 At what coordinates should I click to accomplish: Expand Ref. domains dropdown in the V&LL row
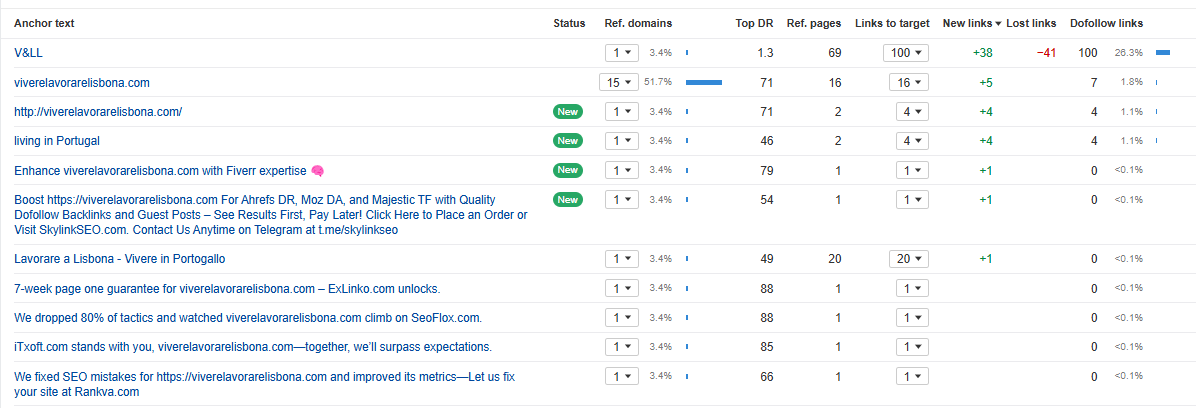(x=624, y=53)
